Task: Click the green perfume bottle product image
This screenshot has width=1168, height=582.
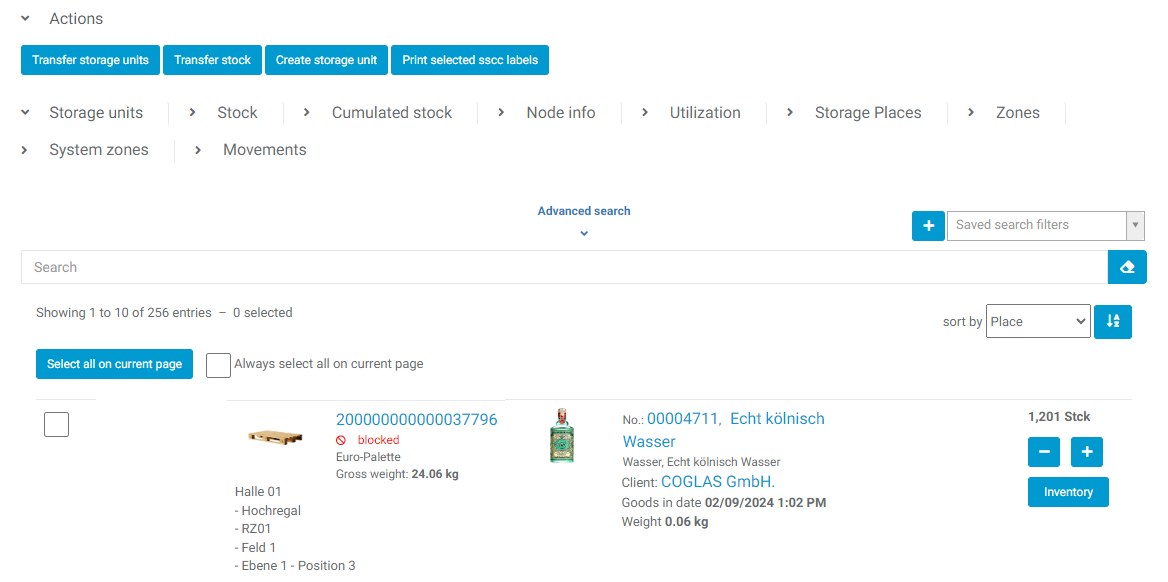Action: pos(562,436)
